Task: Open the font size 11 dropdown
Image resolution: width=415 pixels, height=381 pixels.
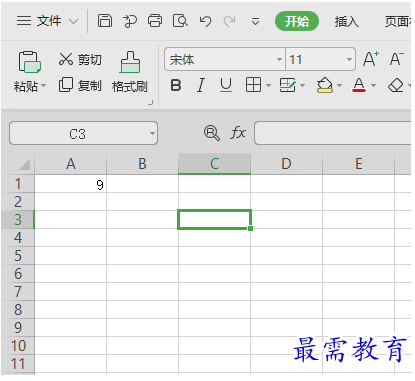Action: [349, 60]
